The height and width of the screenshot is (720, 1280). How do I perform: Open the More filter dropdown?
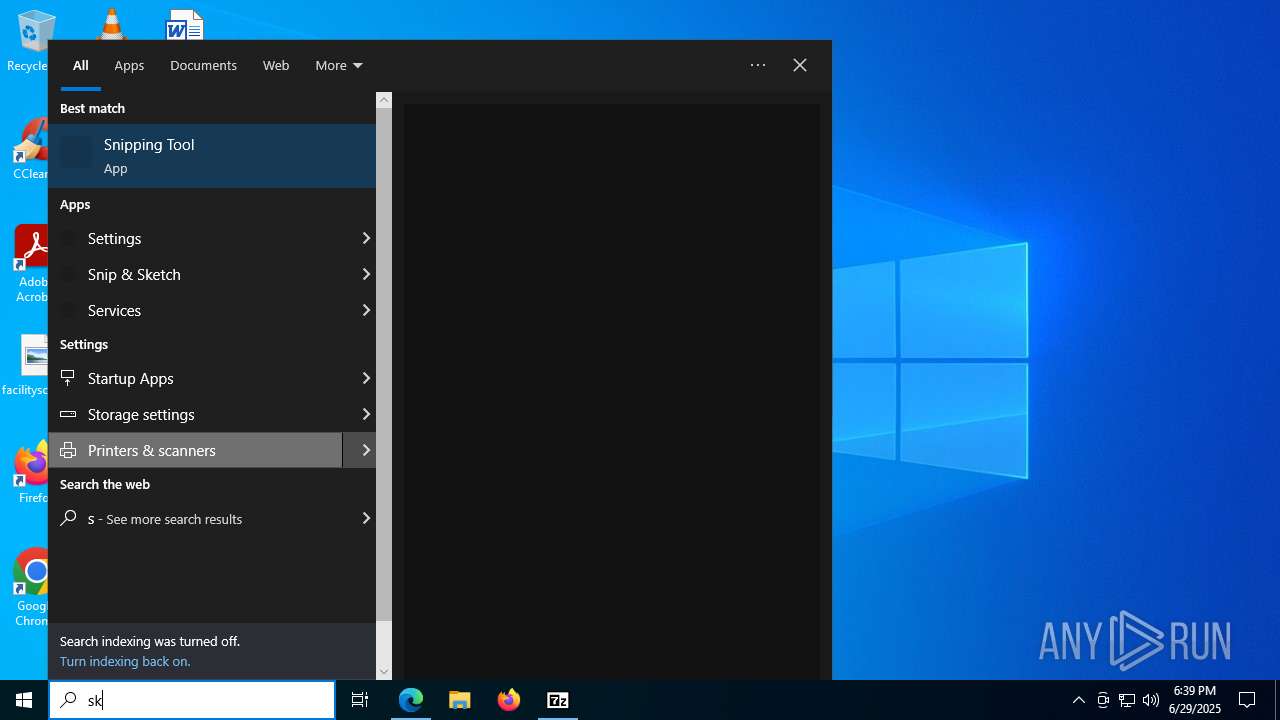pos(339,65)
